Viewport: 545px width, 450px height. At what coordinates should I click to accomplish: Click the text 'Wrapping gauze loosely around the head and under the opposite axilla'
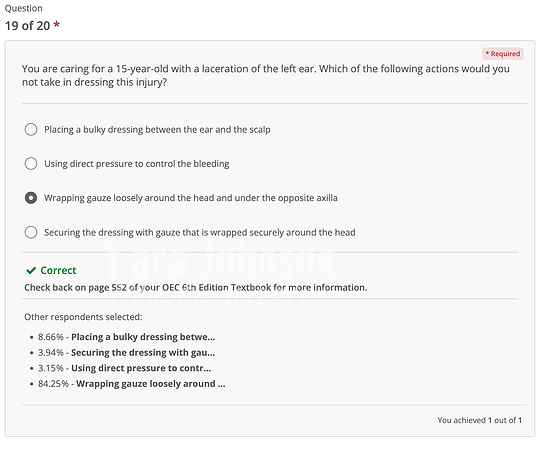[x=191, y=198]
